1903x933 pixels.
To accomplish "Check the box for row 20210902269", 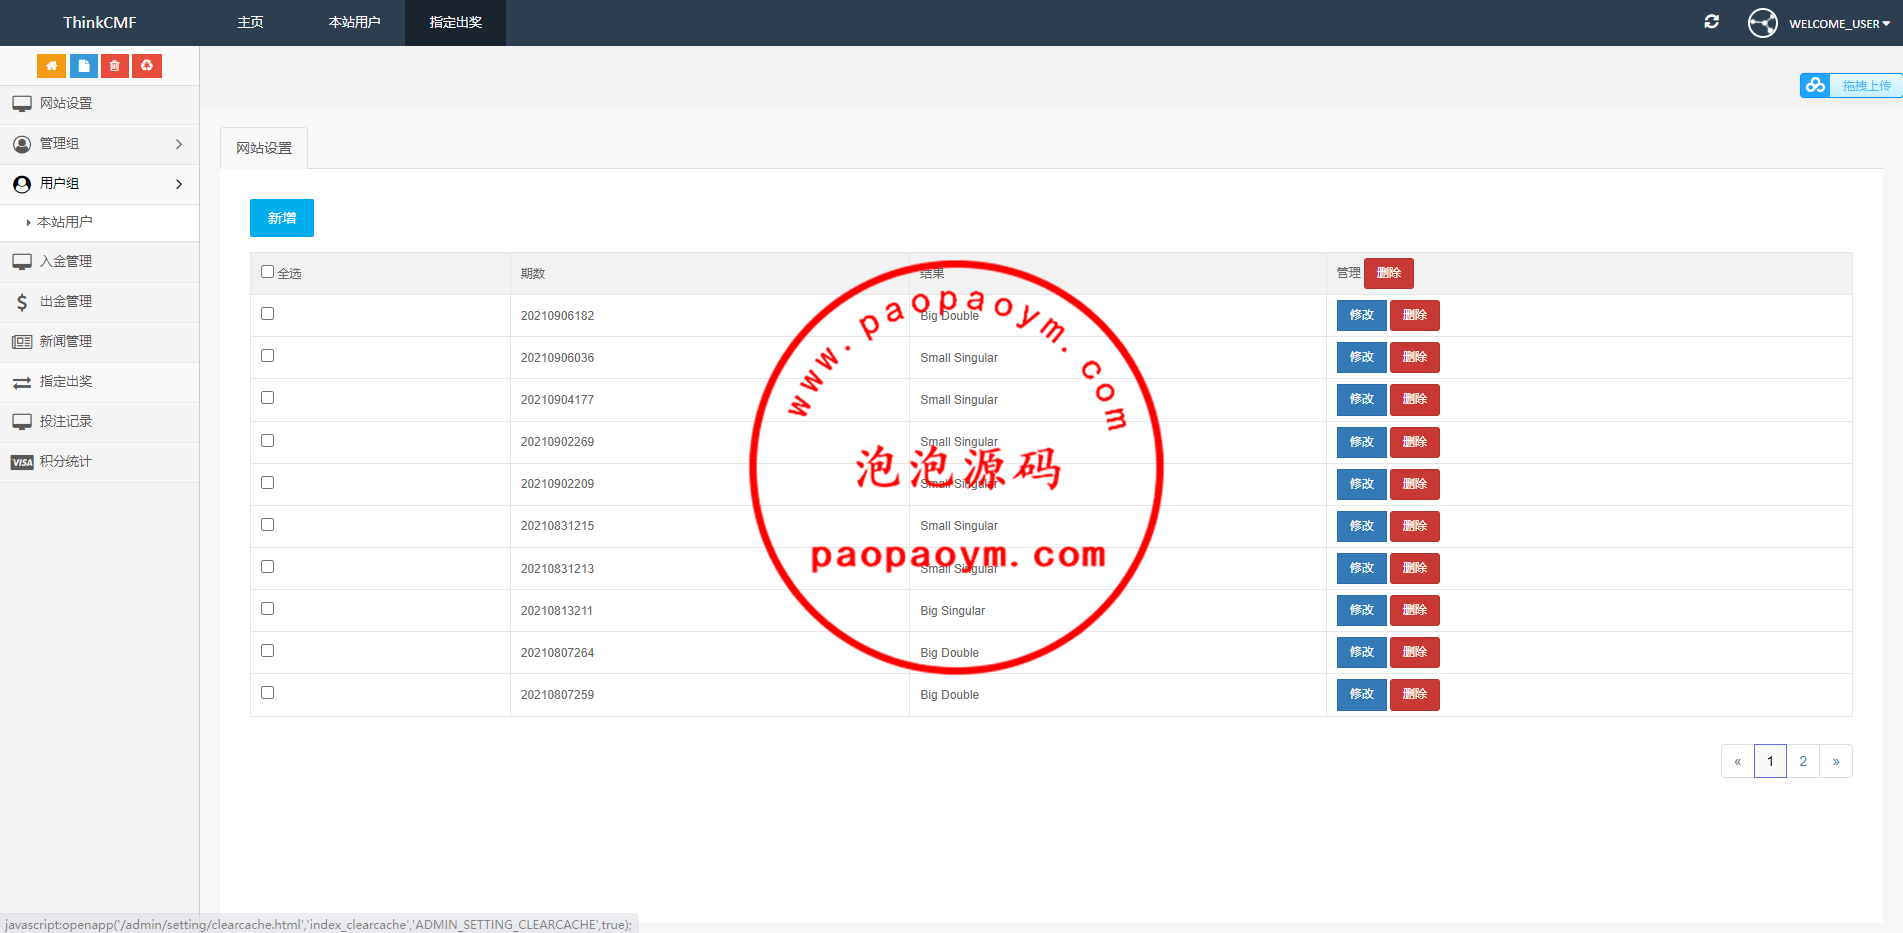I will click(267, 440).
